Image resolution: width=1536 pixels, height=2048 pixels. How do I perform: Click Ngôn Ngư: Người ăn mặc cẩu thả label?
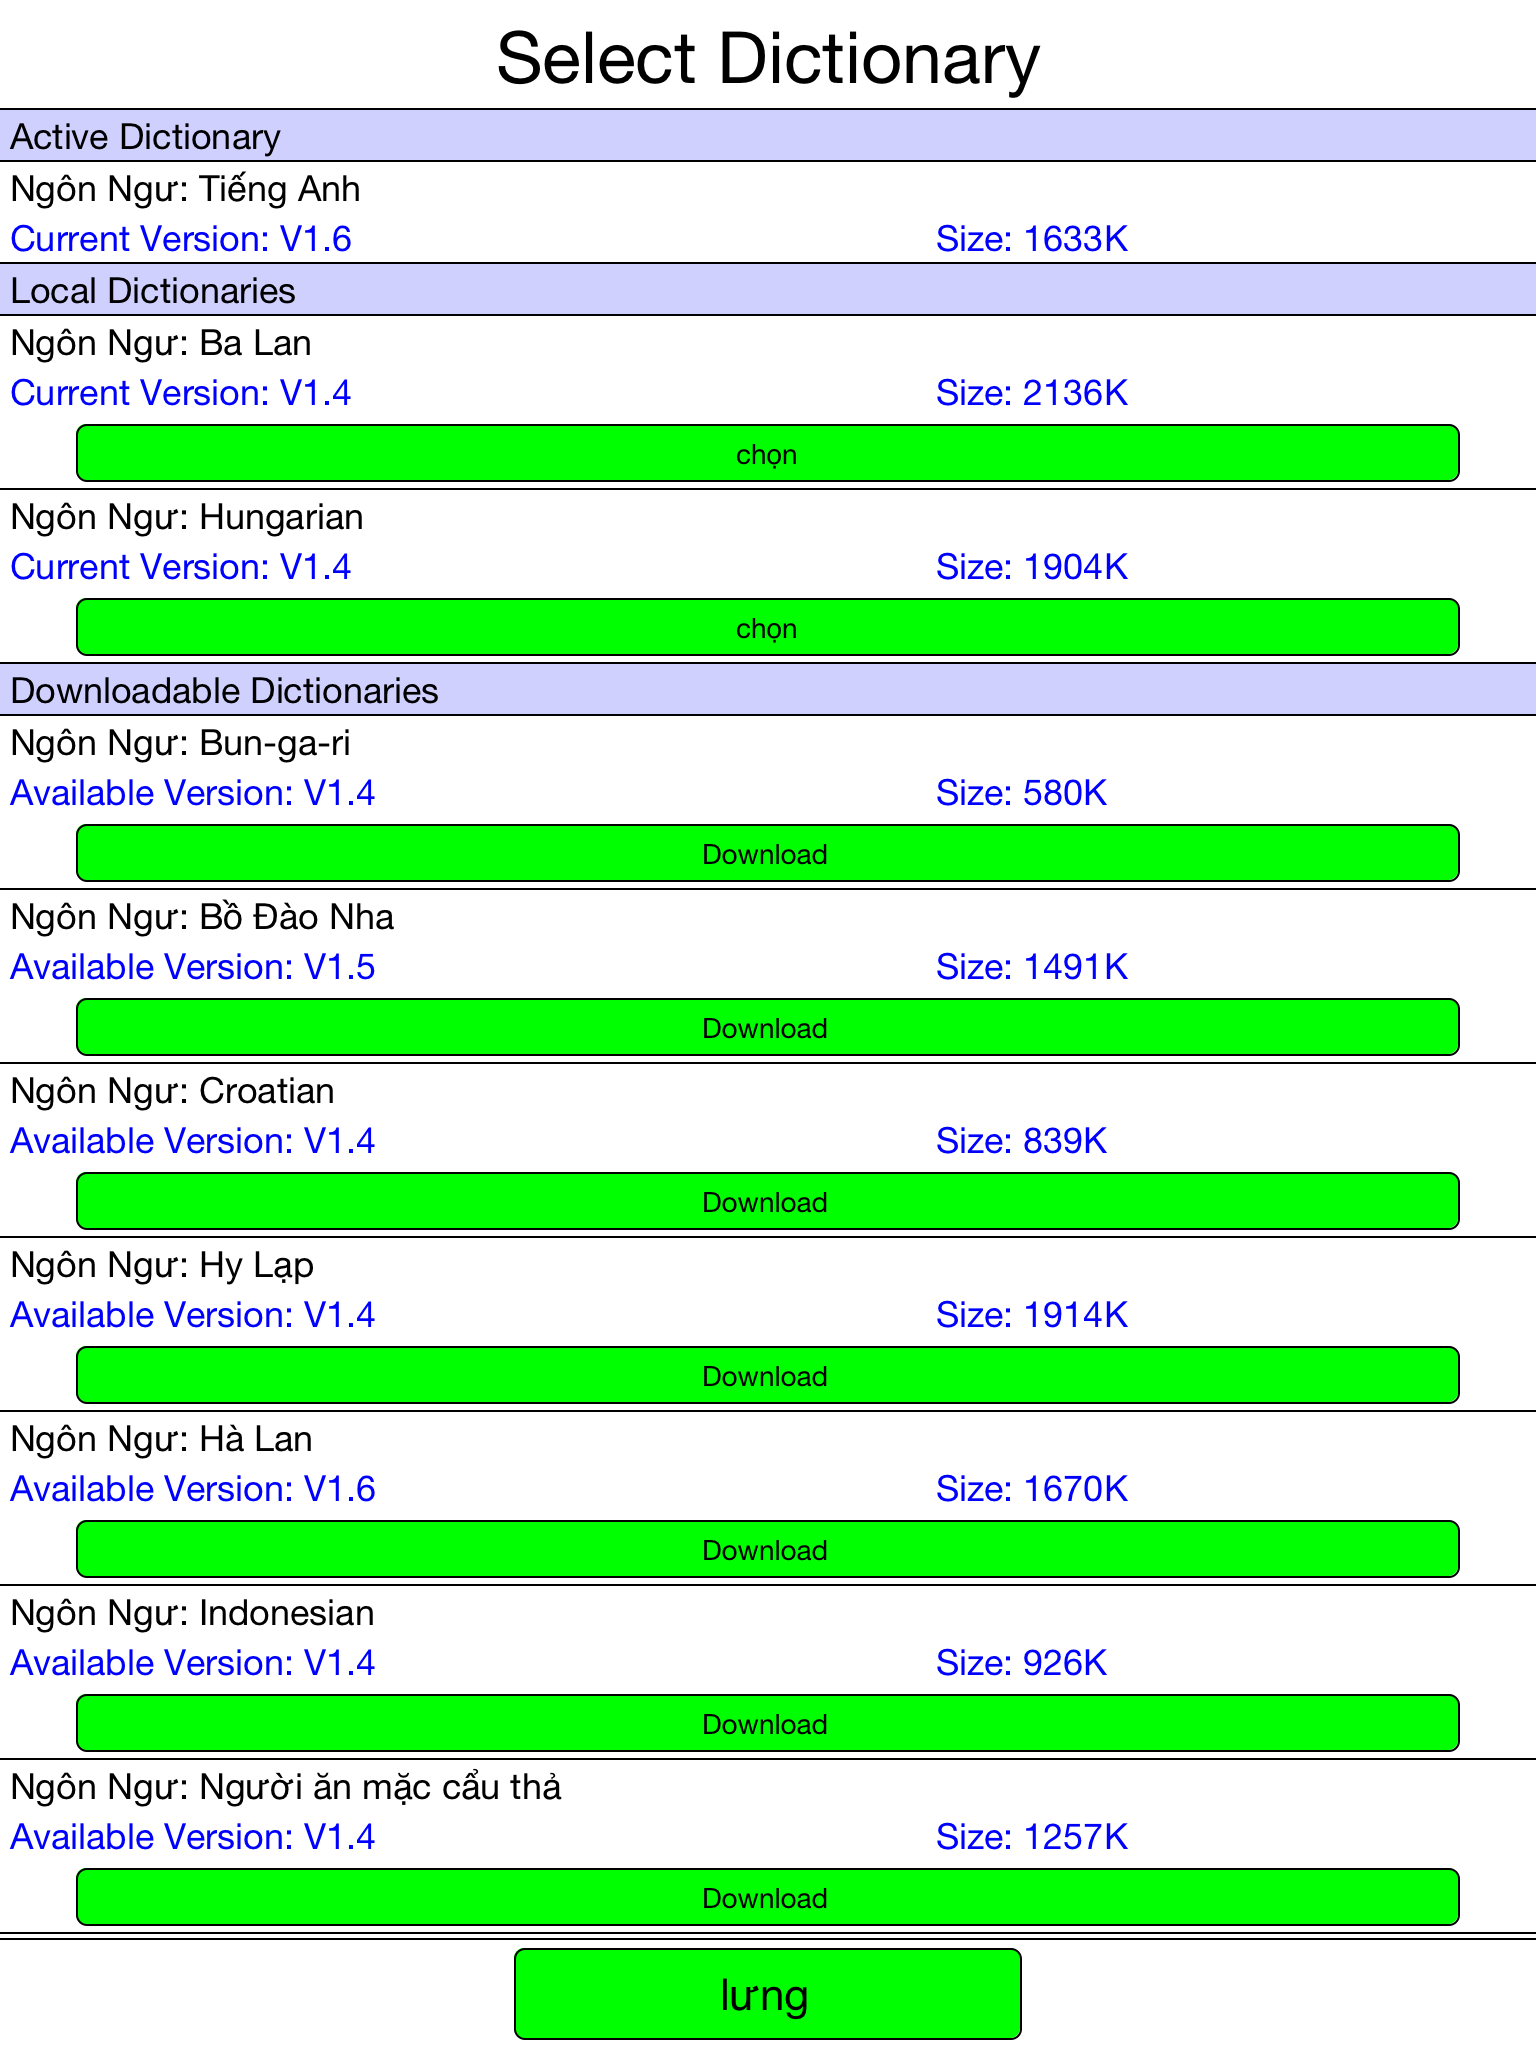click(x=286, y=1787)
